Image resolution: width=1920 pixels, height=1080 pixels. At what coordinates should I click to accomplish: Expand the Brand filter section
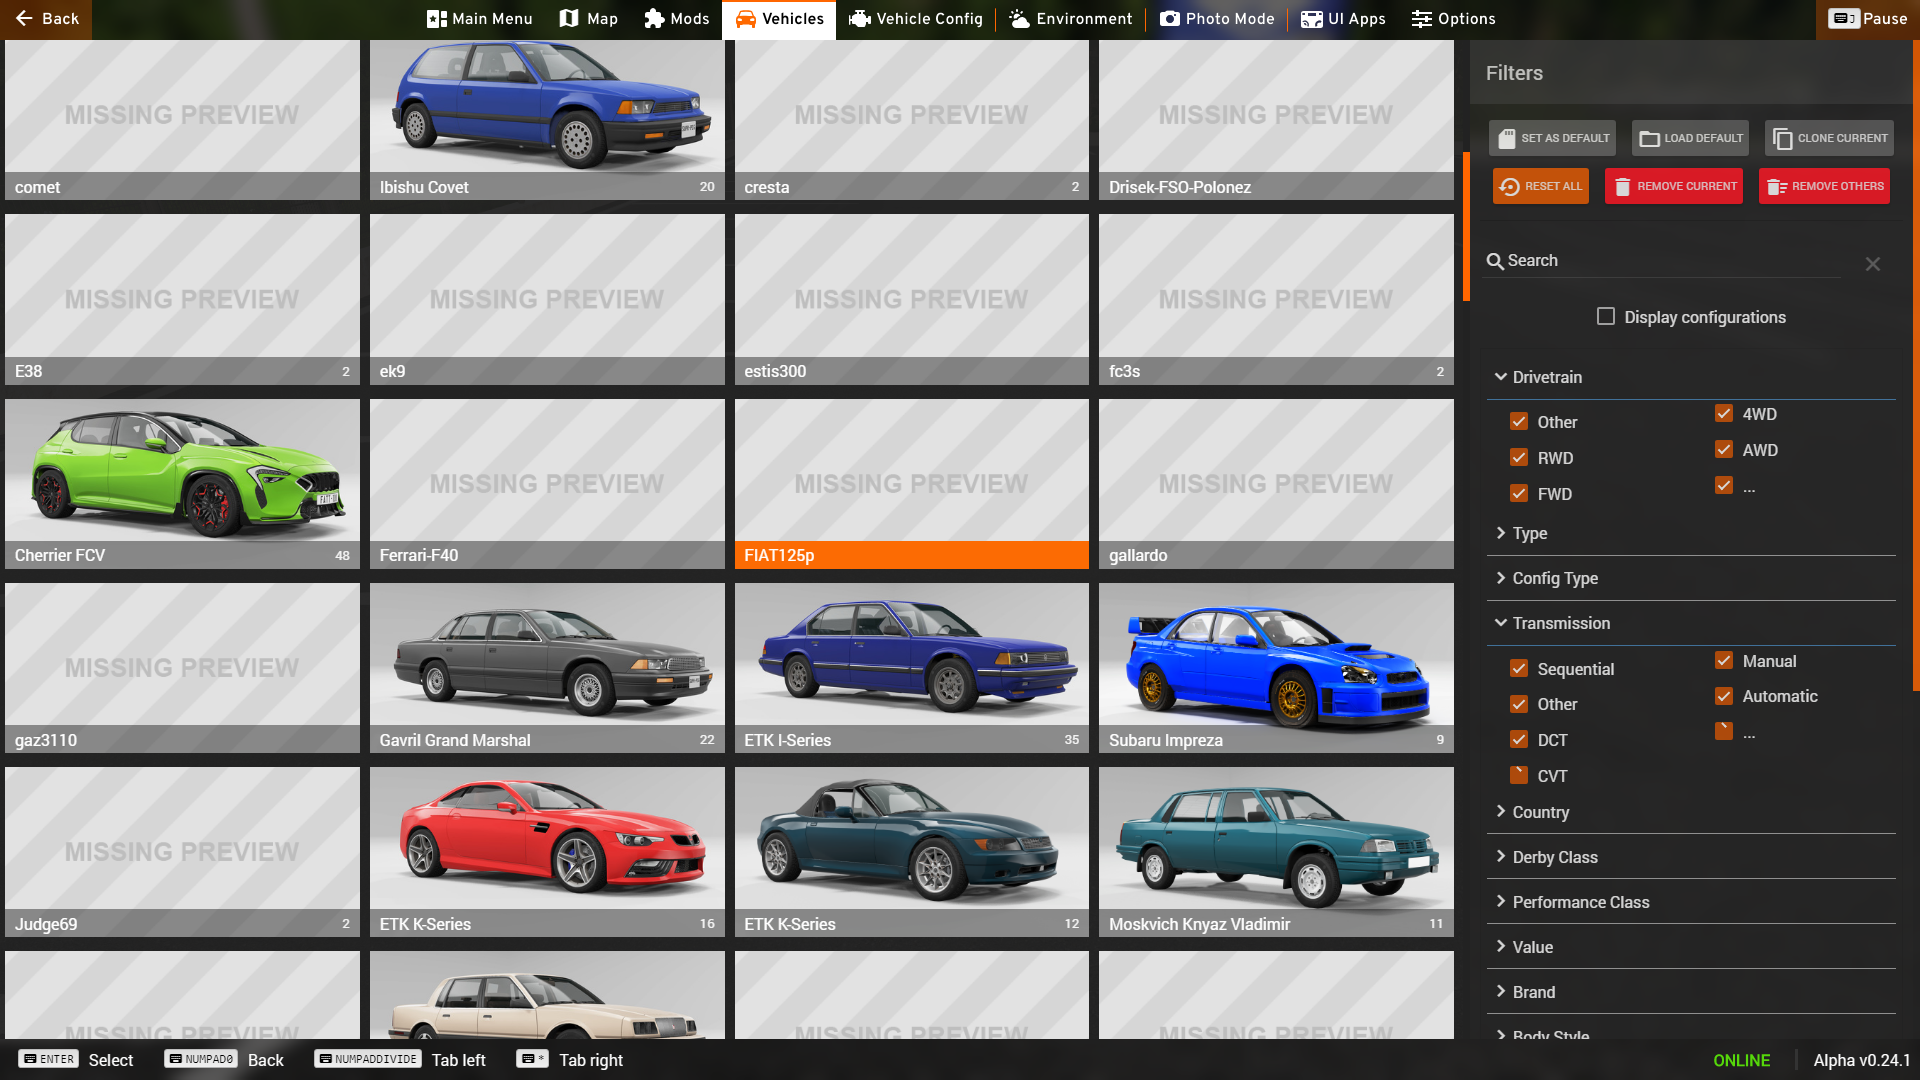[1691, 992]
